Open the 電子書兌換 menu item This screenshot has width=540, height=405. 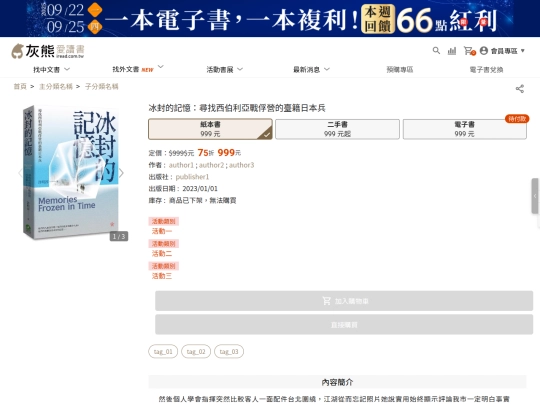pyautogui.click(x=486, y=70)
